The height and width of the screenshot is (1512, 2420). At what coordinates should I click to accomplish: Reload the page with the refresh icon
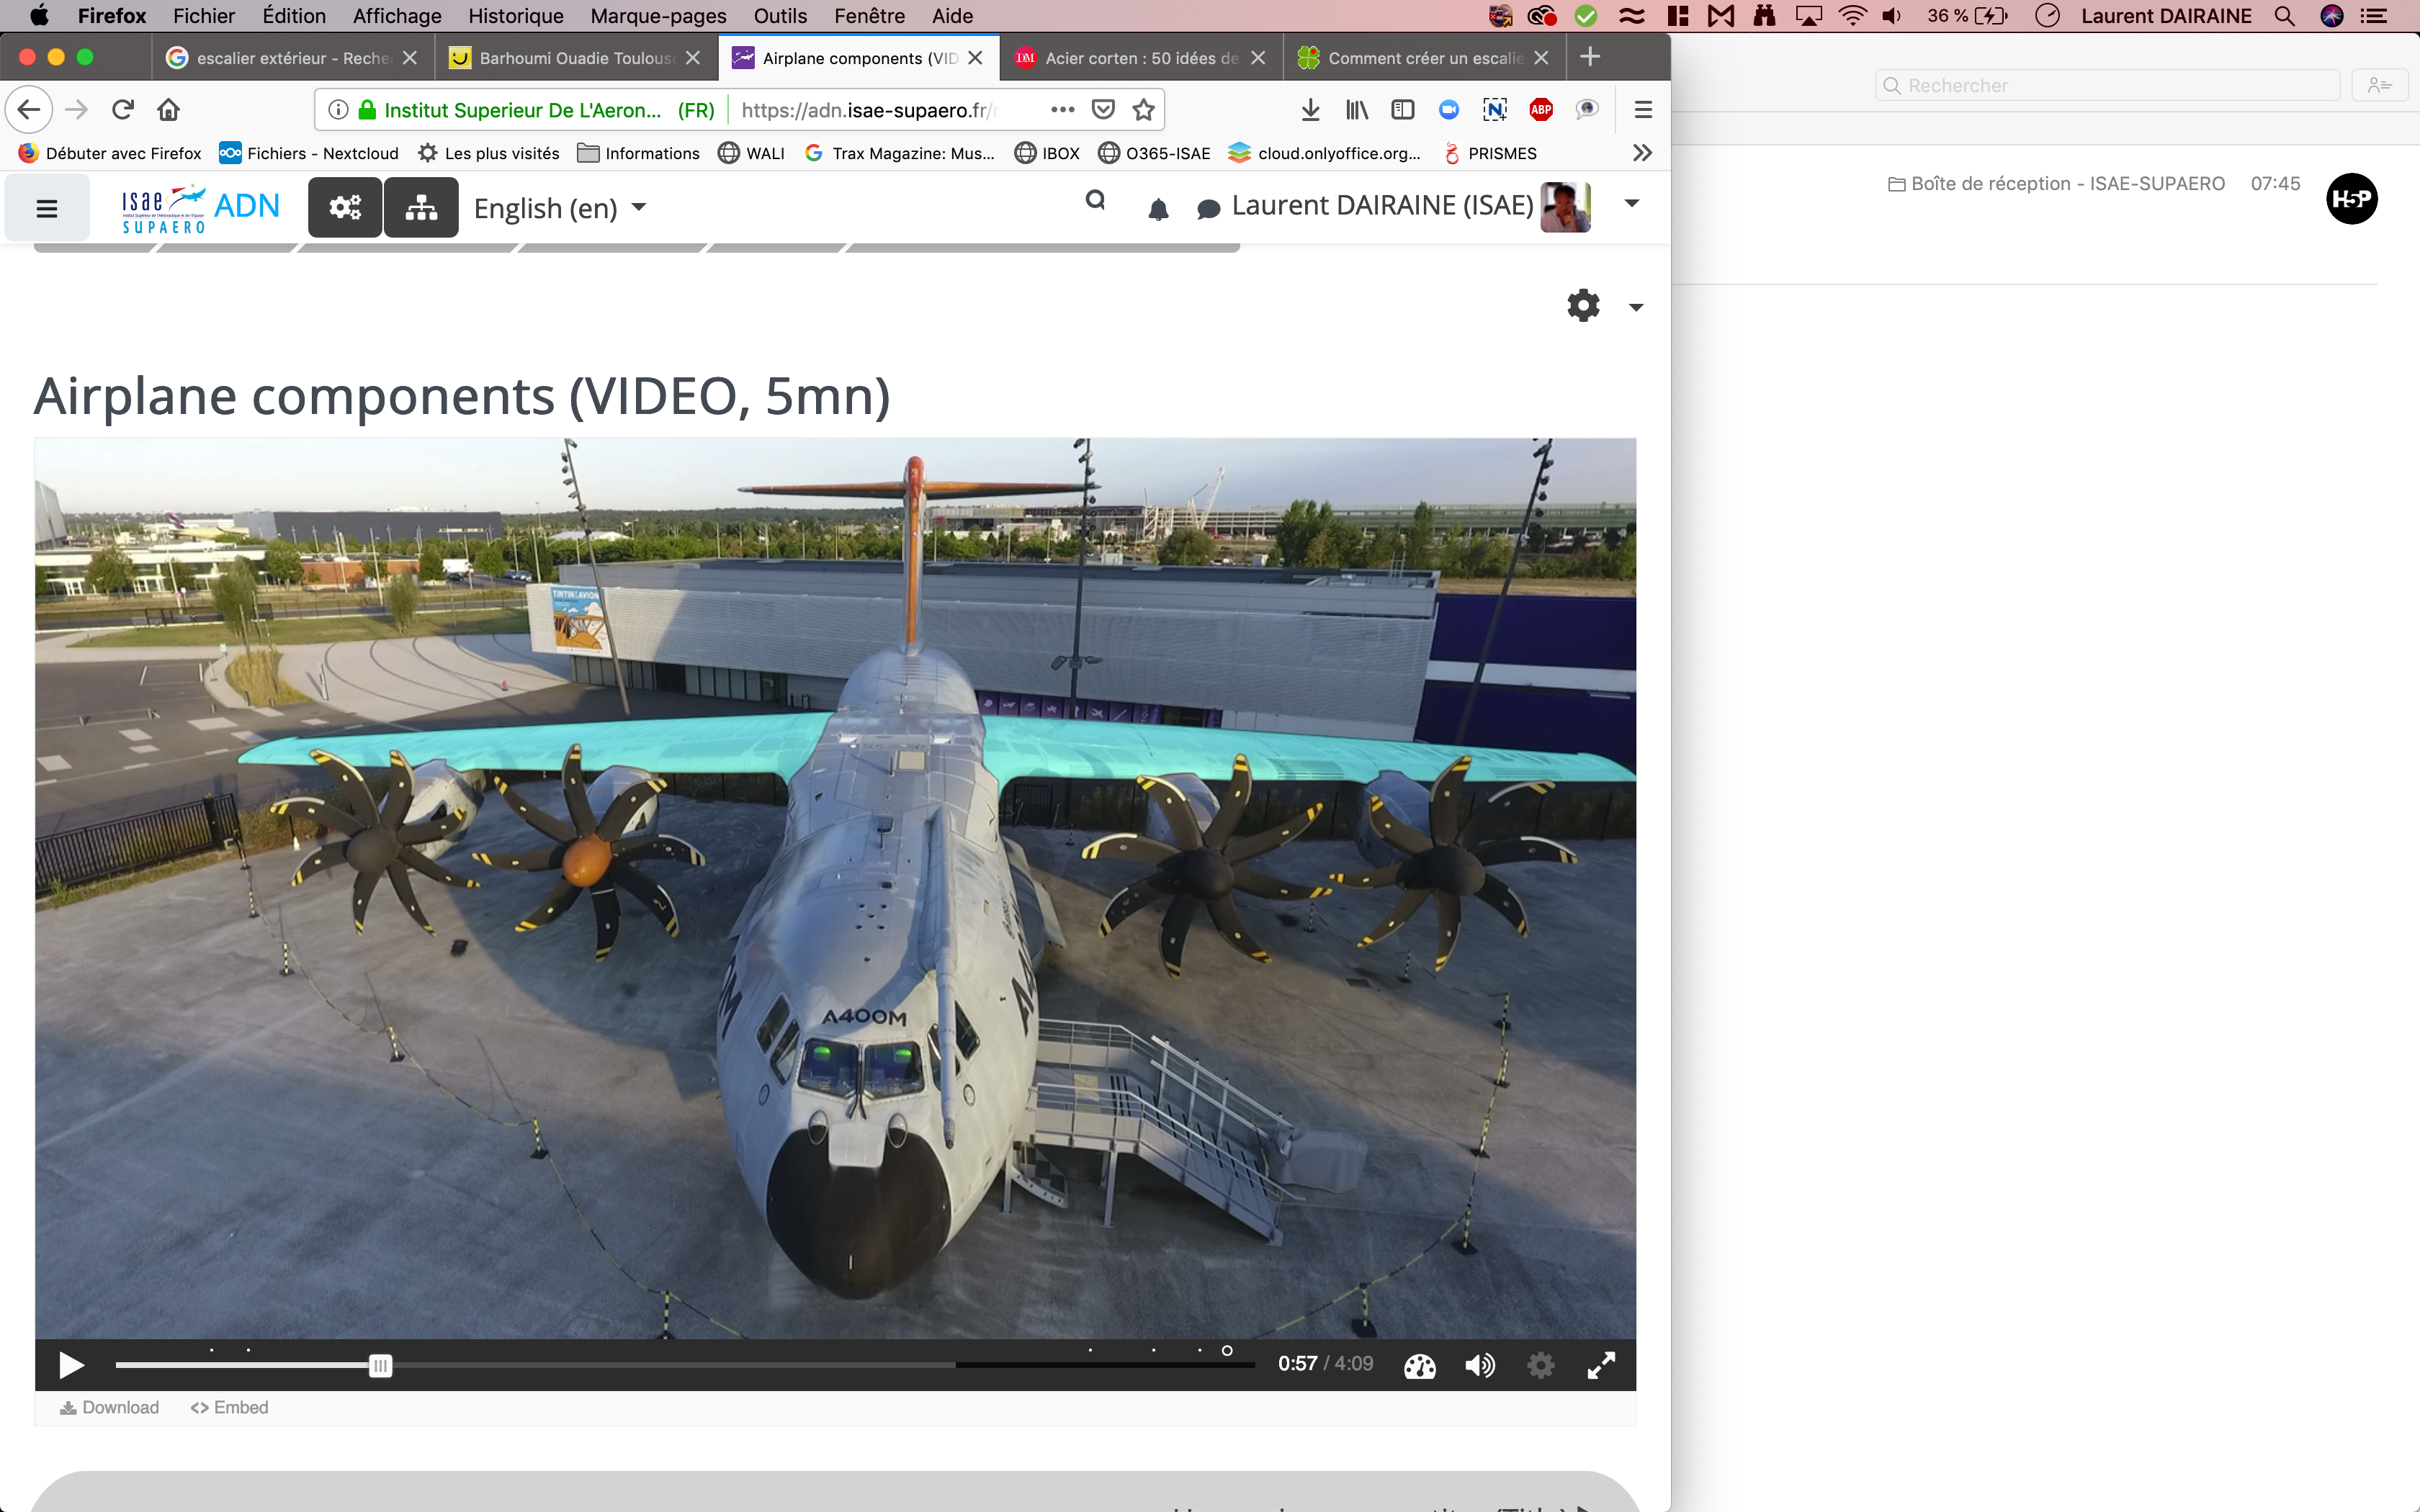tap(123, 109)
